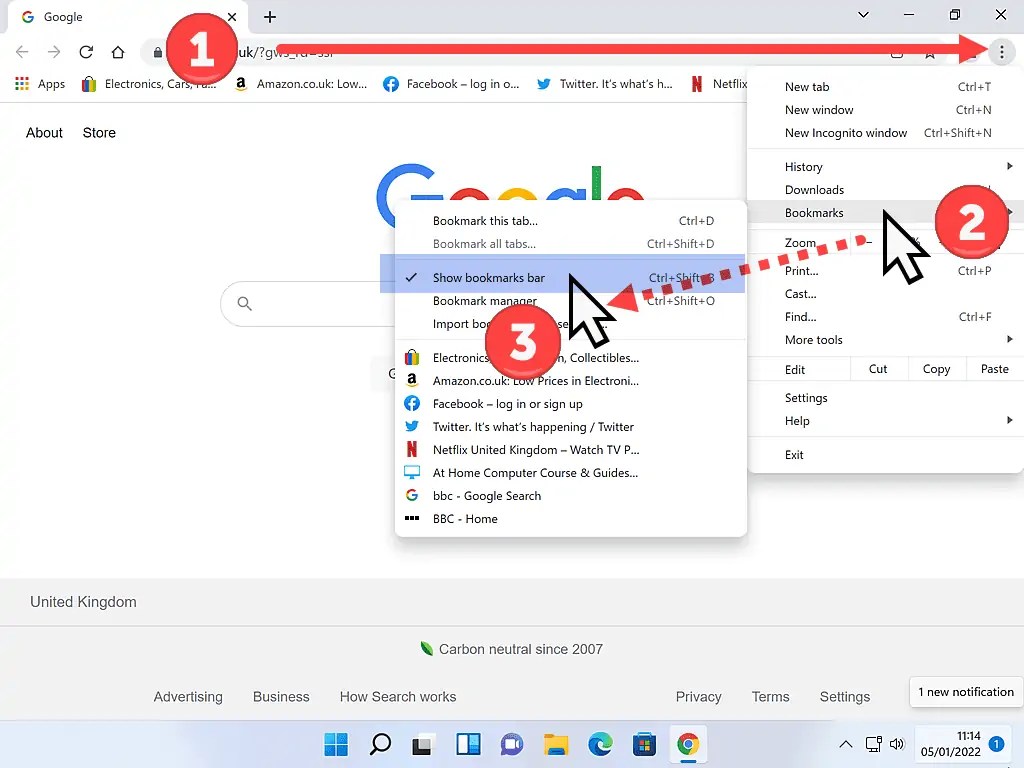Image resolution: width=1024 pixels, height=768 pixels.
Task: Click the browser Forward arrow
Action: [54, 52]
